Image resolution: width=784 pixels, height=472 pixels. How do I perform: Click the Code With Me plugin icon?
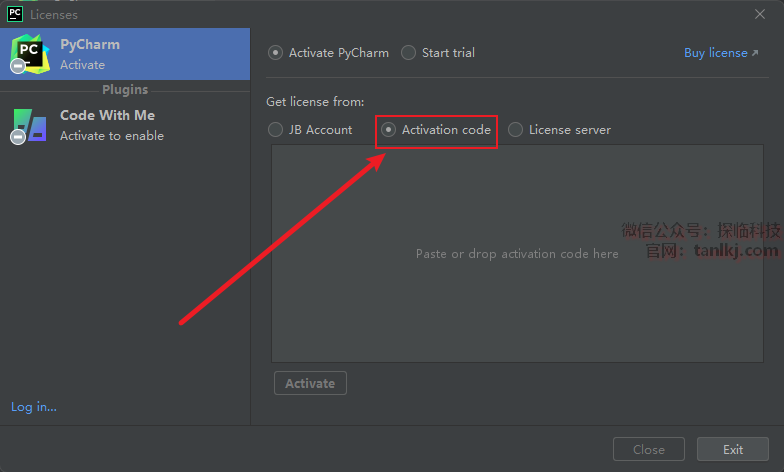pyautogui.click(x=30, y=126)
